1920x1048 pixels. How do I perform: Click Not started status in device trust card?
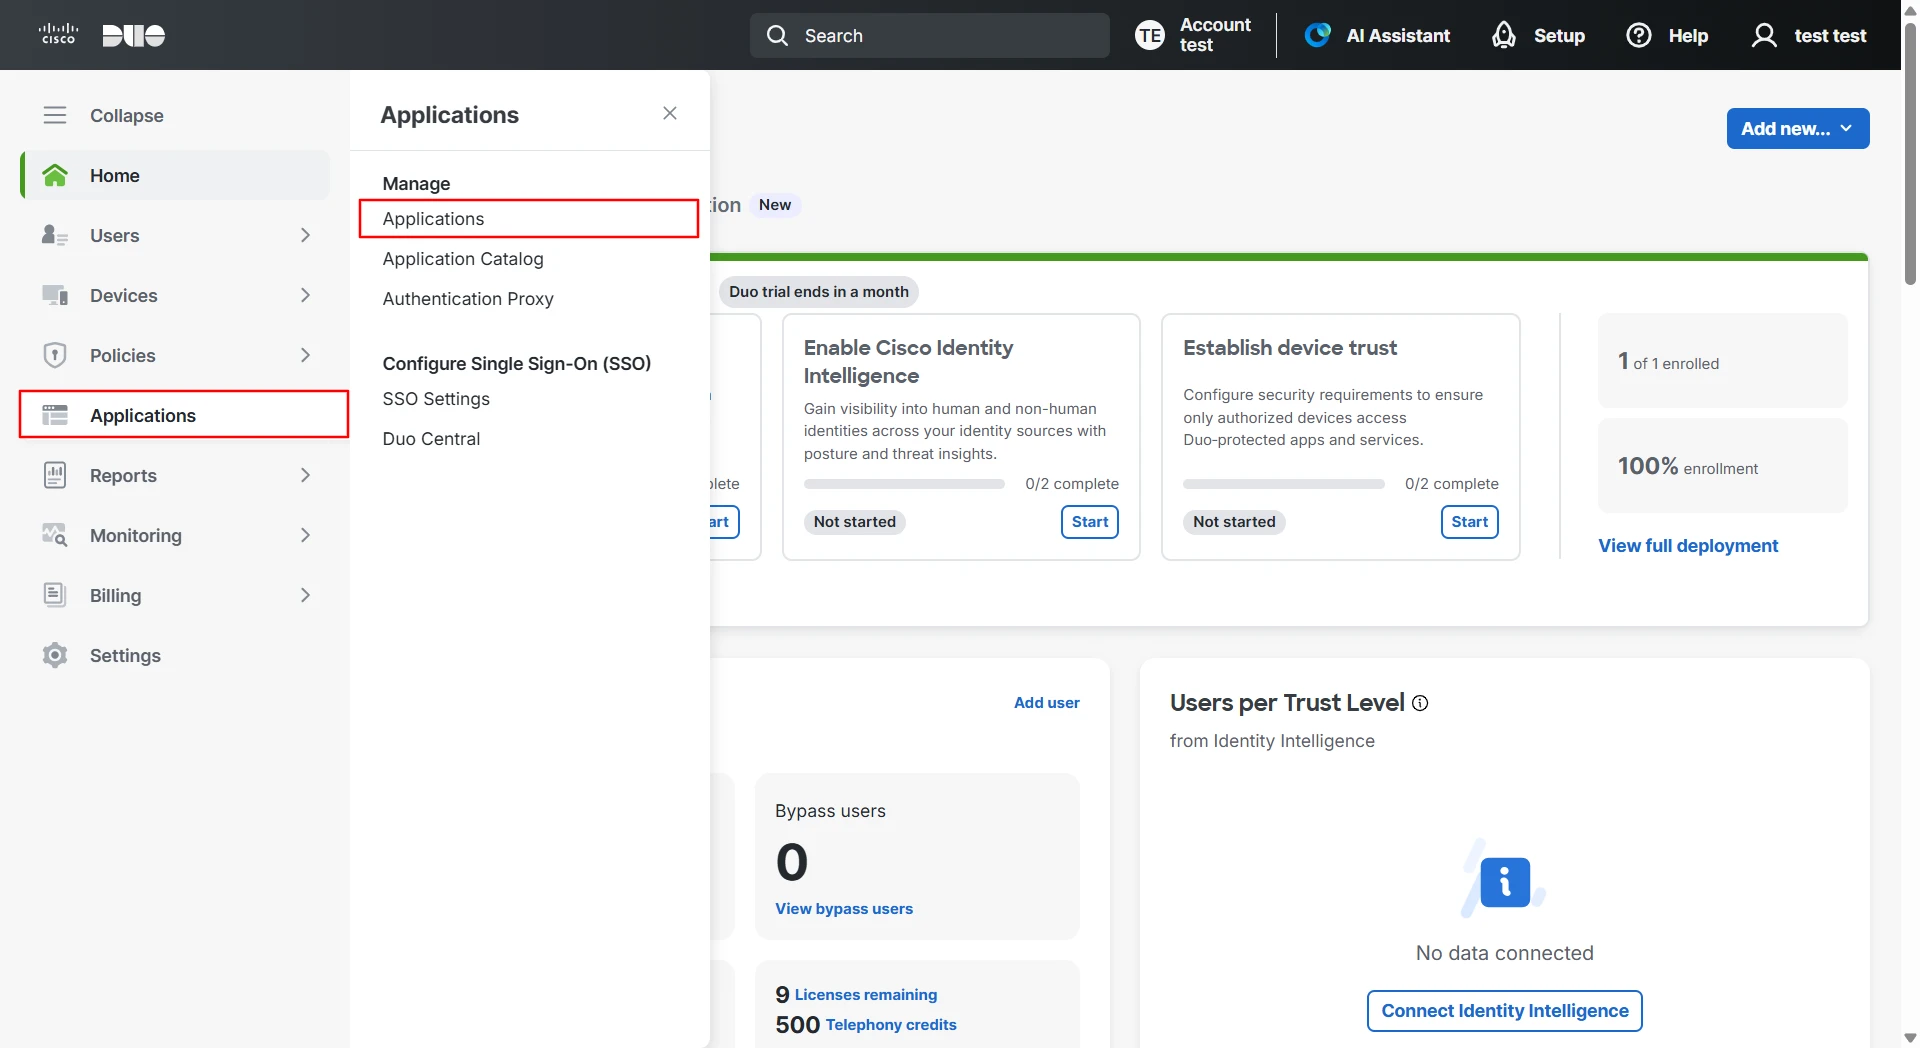coord(1234,522)
